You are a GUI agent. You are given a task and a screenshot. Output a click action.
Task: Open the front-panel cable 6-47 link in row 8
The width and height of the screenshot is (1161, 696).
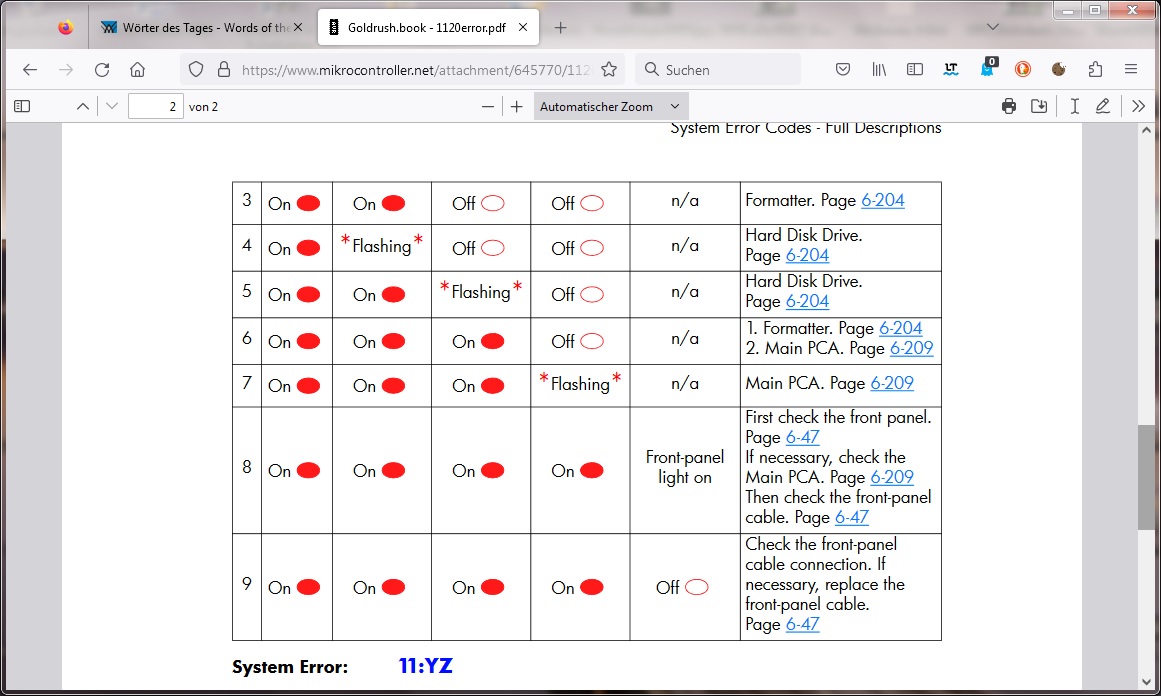pyautogui.click(x=851, y=518)
